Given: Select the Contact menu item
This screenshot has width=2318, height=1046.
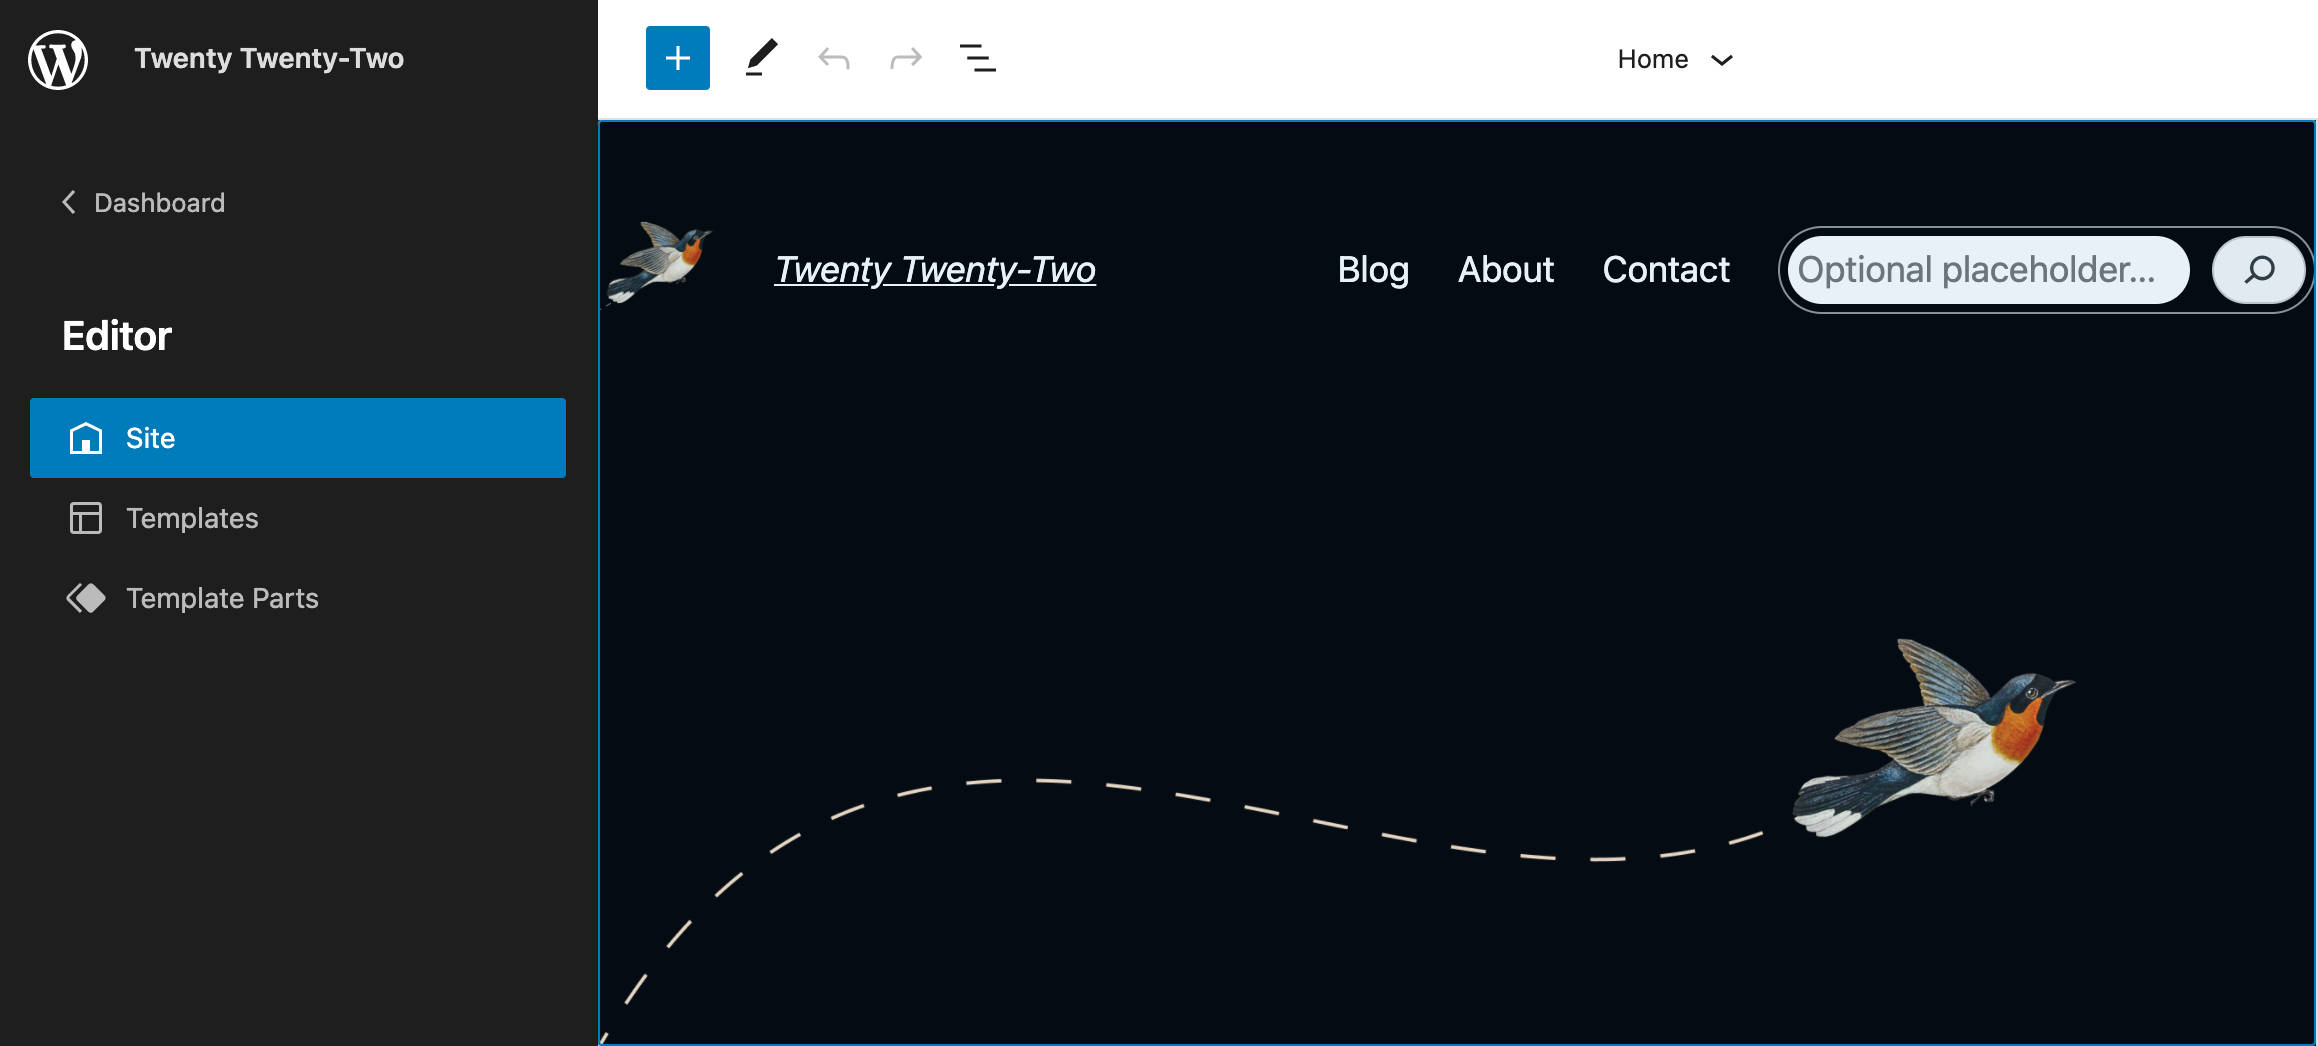Looking at the screenshot, I should pos(1666,269).
